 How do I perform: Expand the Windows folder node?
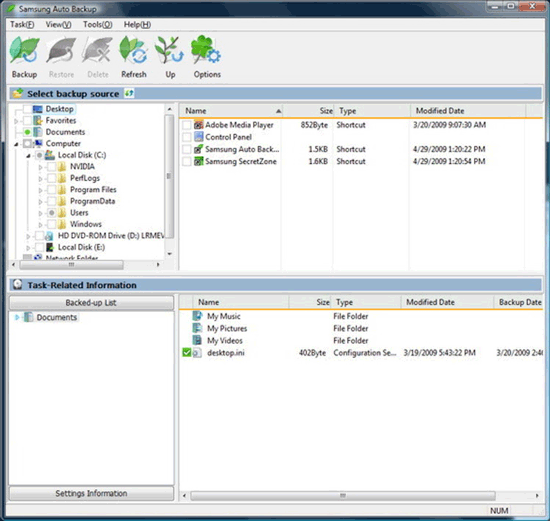(x=40, y=225)
